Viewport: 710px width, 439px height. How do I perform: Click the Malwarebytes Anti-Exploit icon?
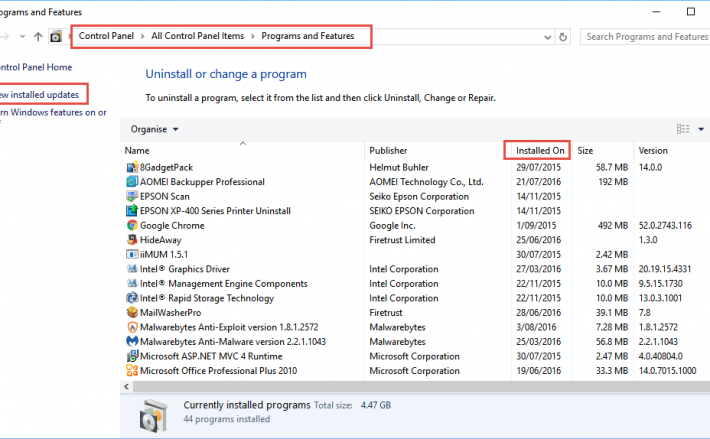[132, 327]
